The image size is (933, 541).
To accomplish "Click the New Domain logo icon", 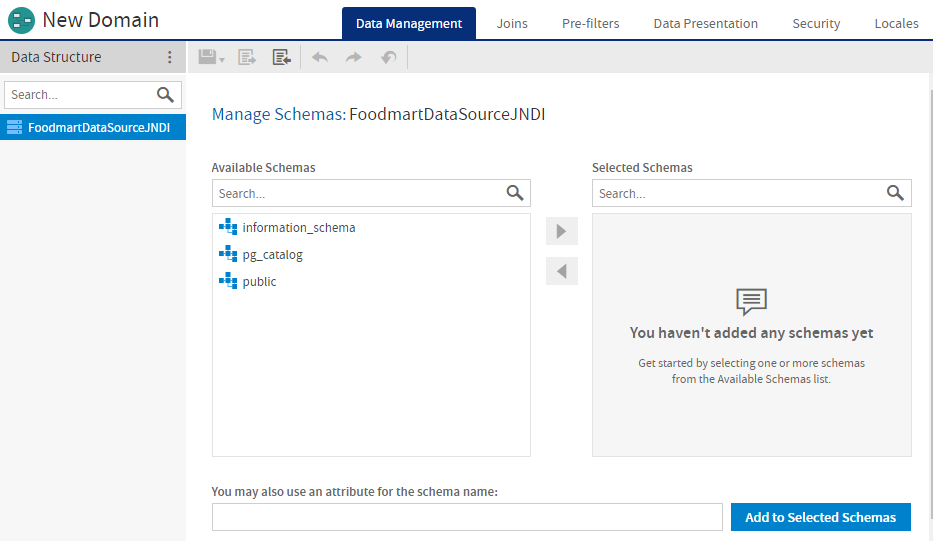I will (x=21, y=20).
